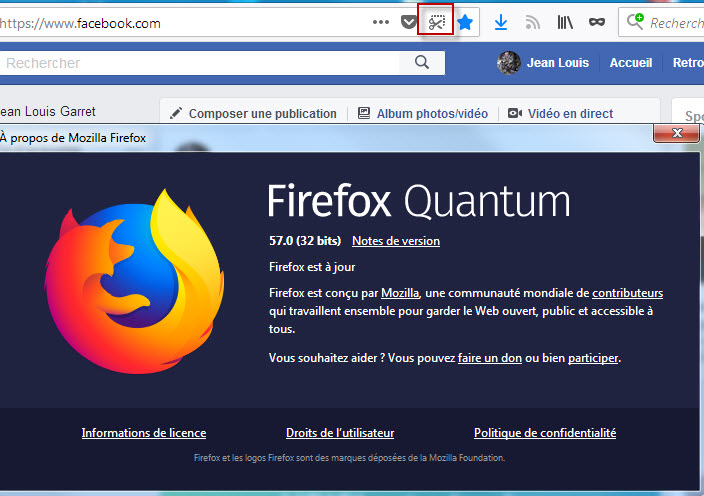This screenshot has width=704, height=496.
Task: Open Droits de l'utilisateur
Action: pos(340,433)
